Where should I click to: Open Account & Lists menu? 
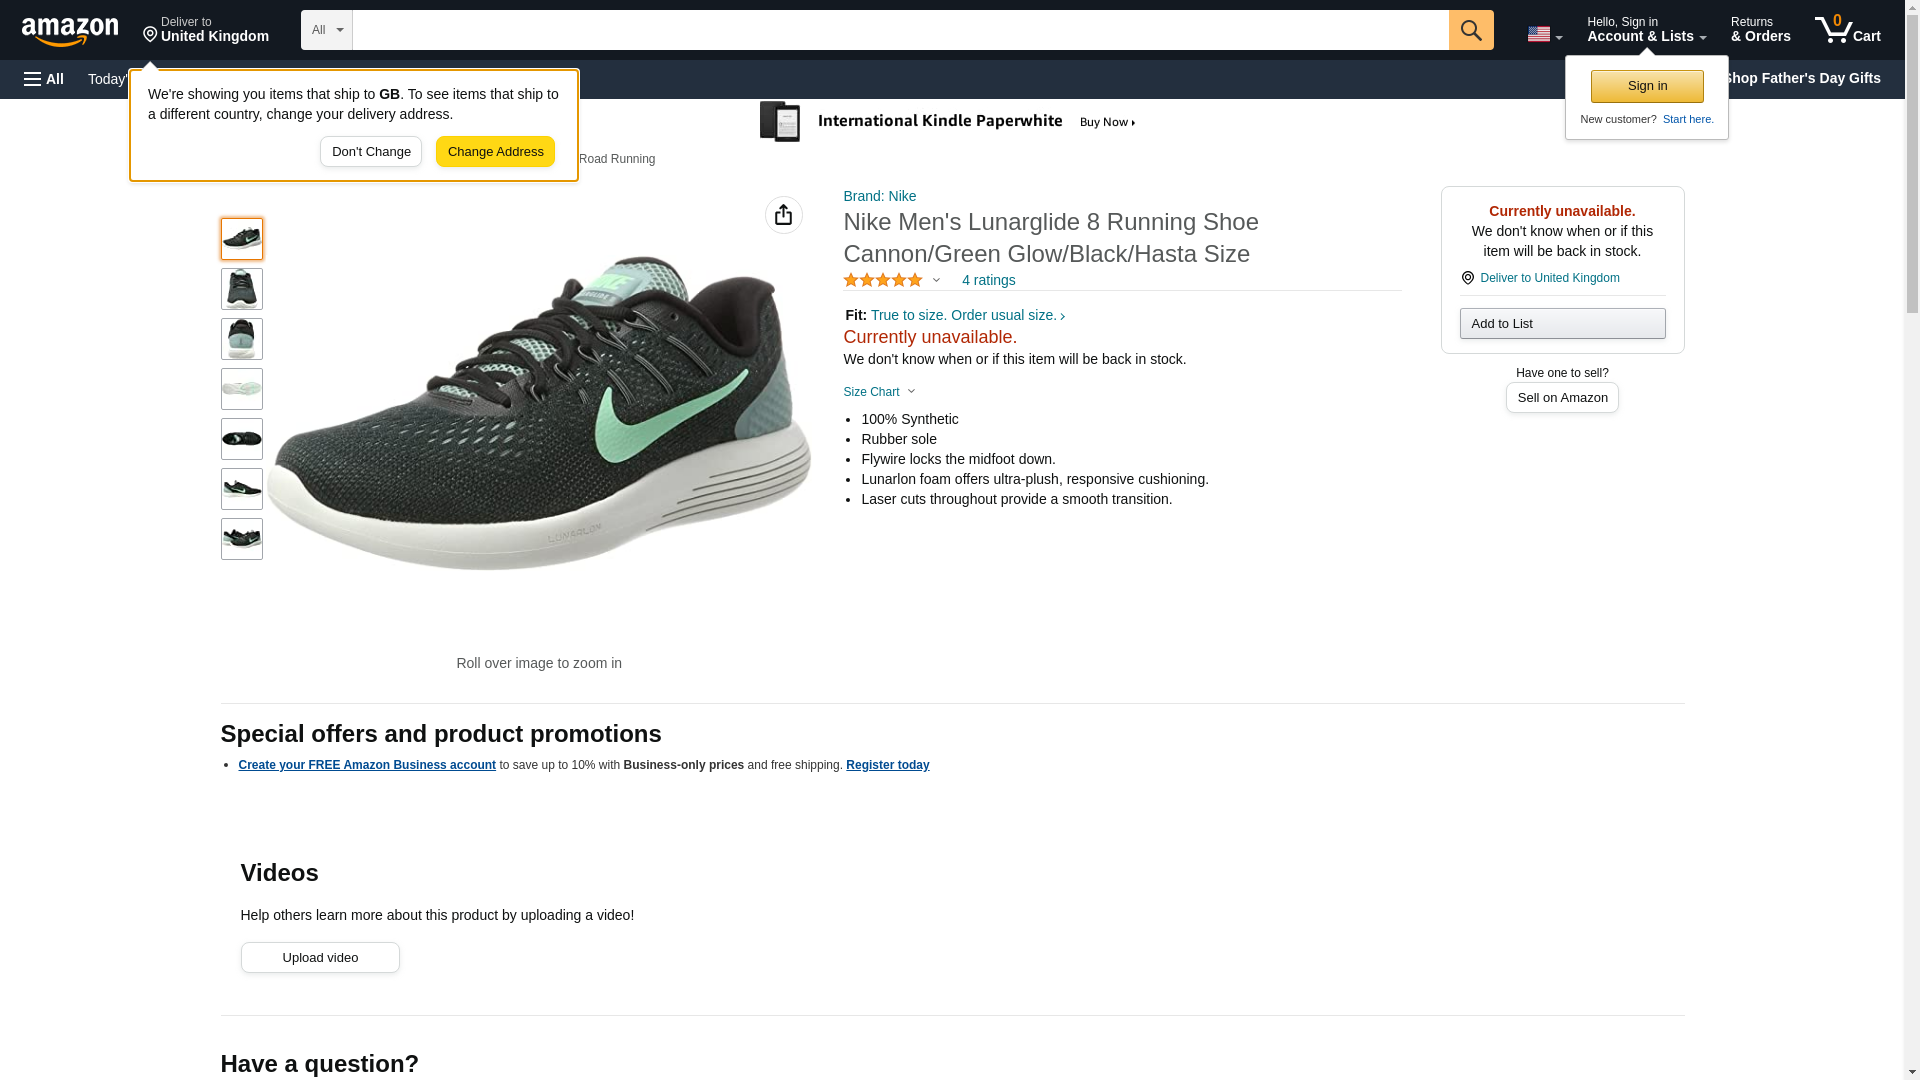coord(1646,30)
